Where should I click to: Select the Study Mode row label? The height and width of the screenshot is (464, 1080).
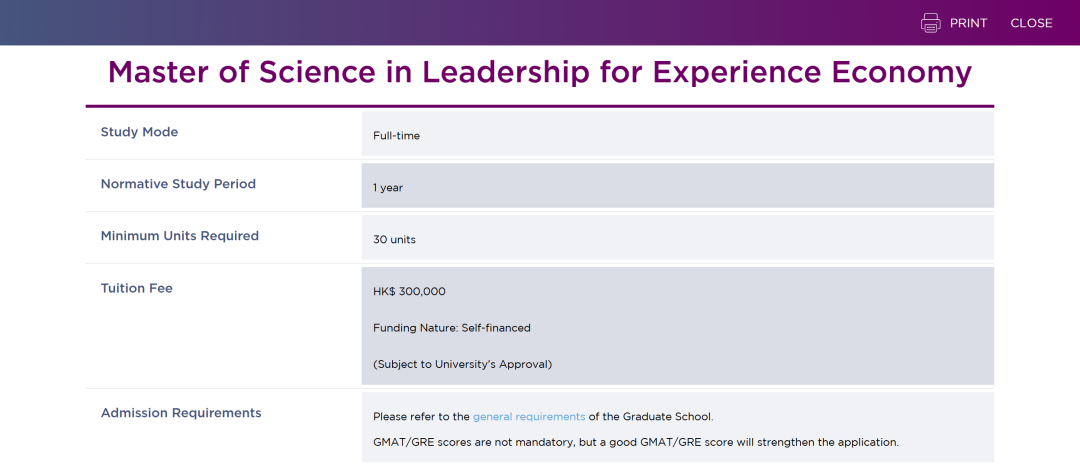pos(139,132)
